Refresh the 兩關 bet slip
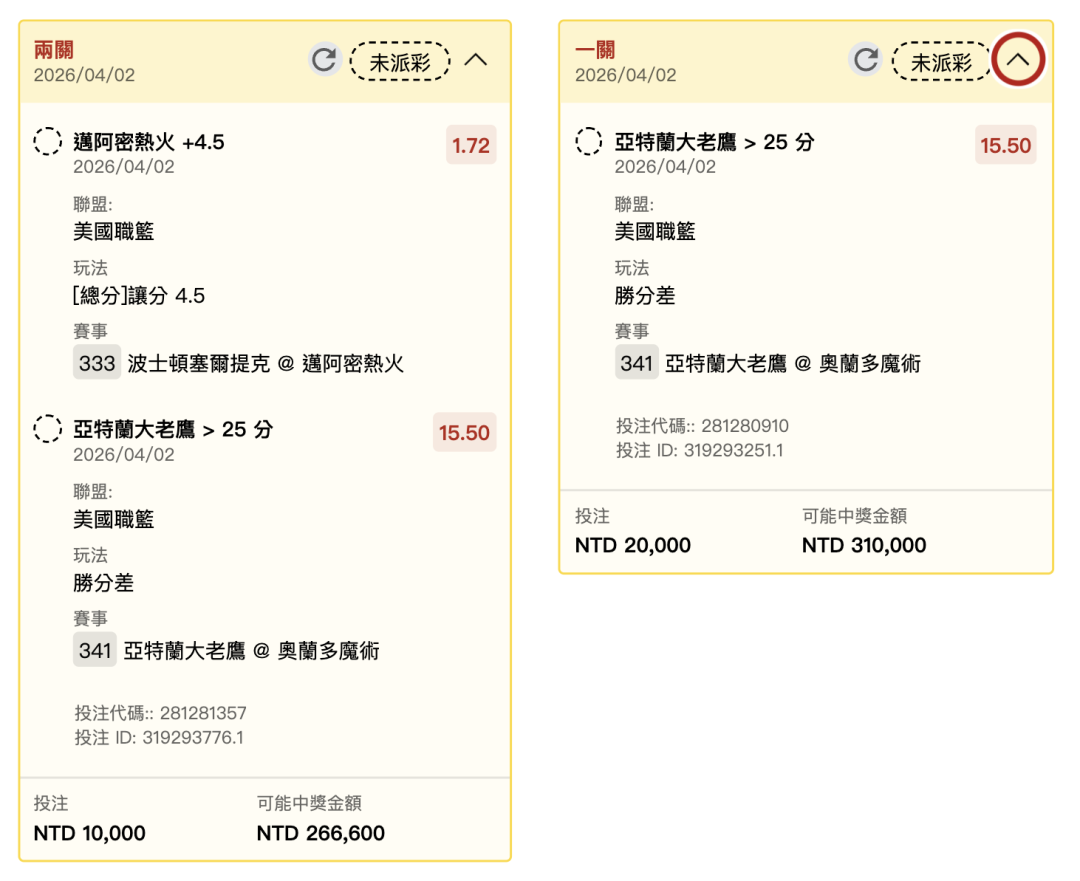 [x=324, y=60]
